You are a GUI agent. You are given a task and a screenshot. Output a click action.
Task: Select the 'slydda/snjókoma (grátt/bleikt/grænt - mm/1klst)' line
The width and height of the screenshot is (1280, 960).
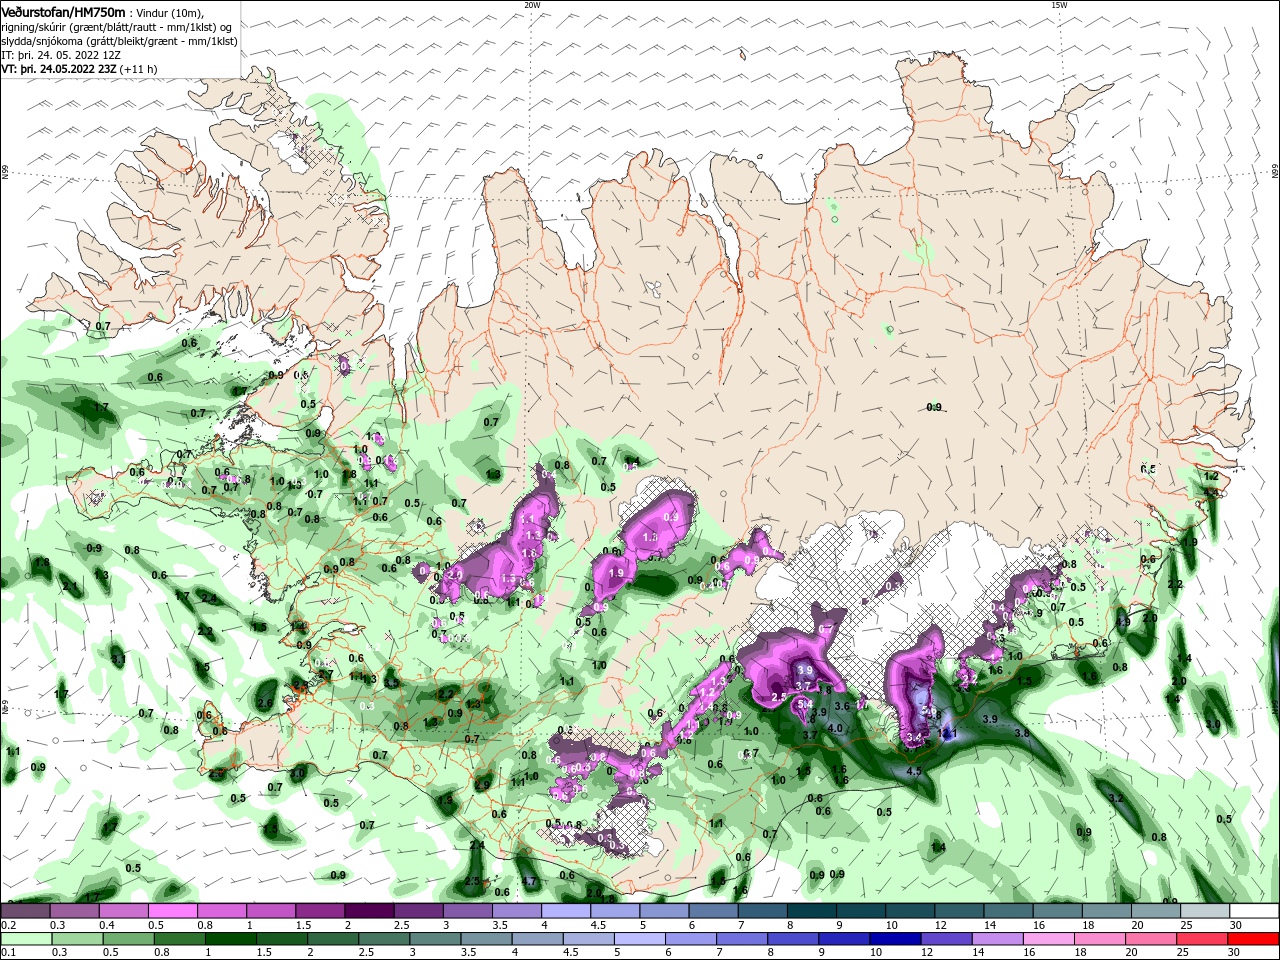119,41
